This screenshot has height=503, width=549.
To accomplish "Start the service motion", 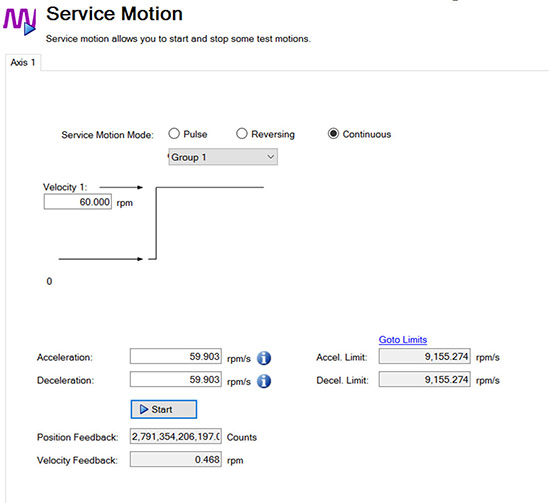I will point(164,409).
